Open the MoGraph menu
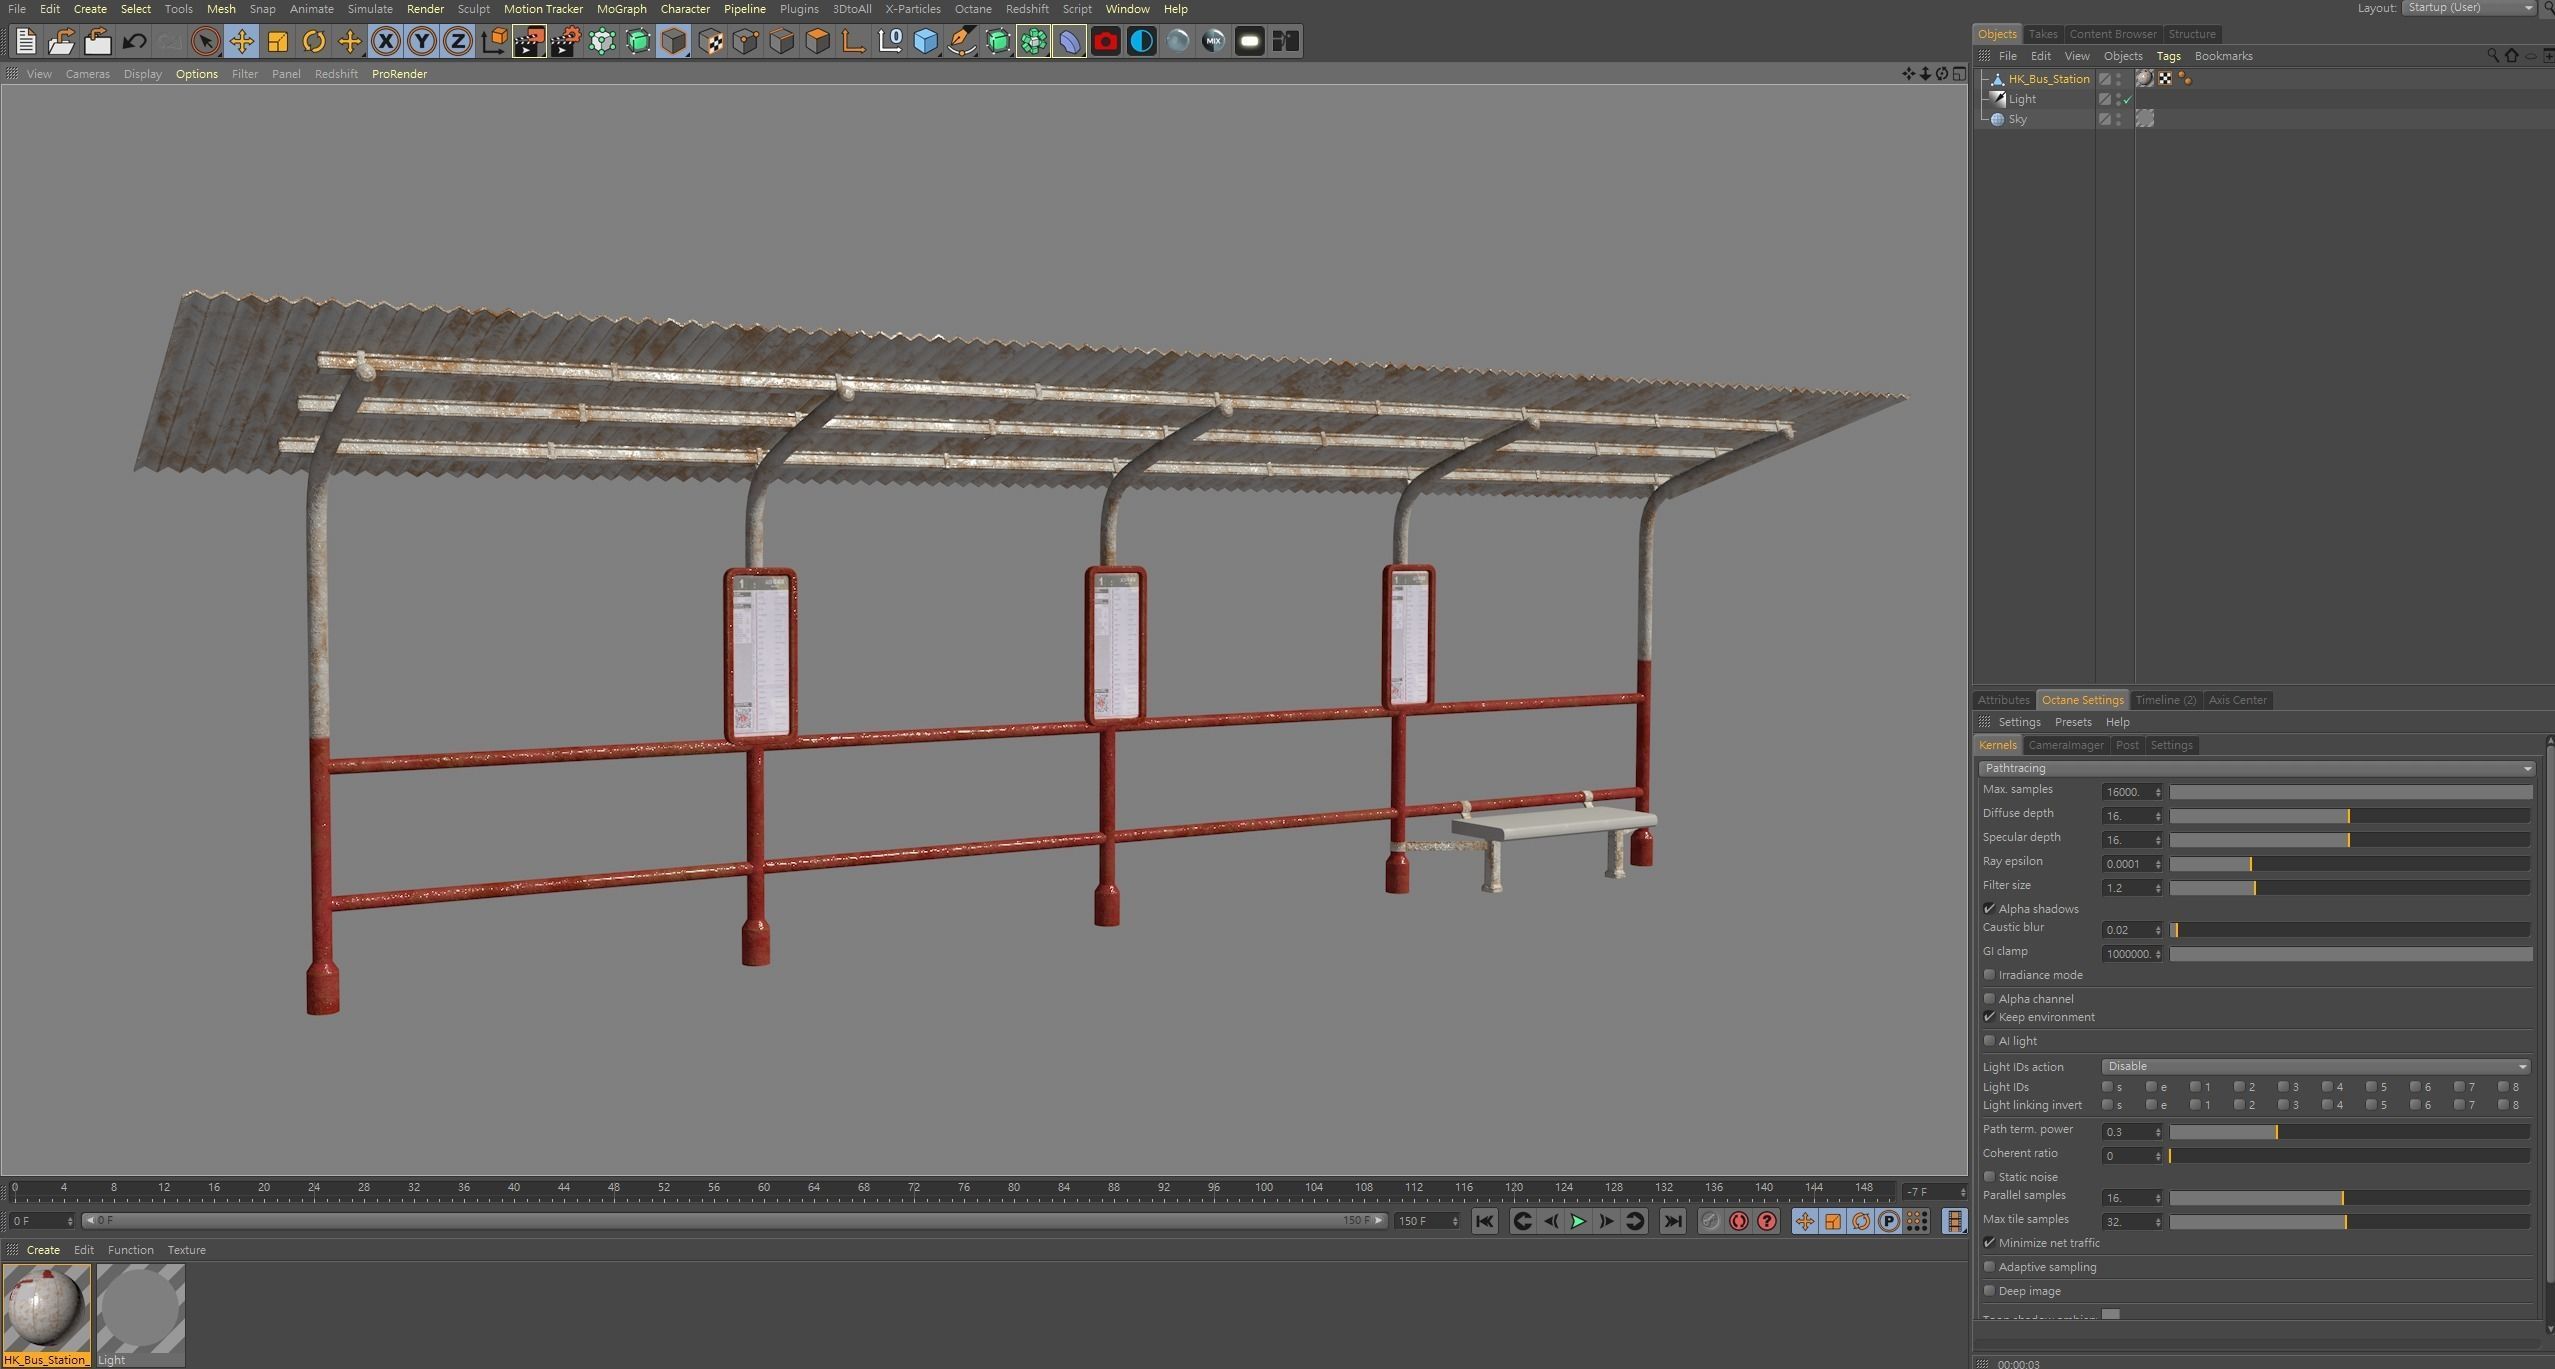The image size is (2555, 1369). click(621, 9)
